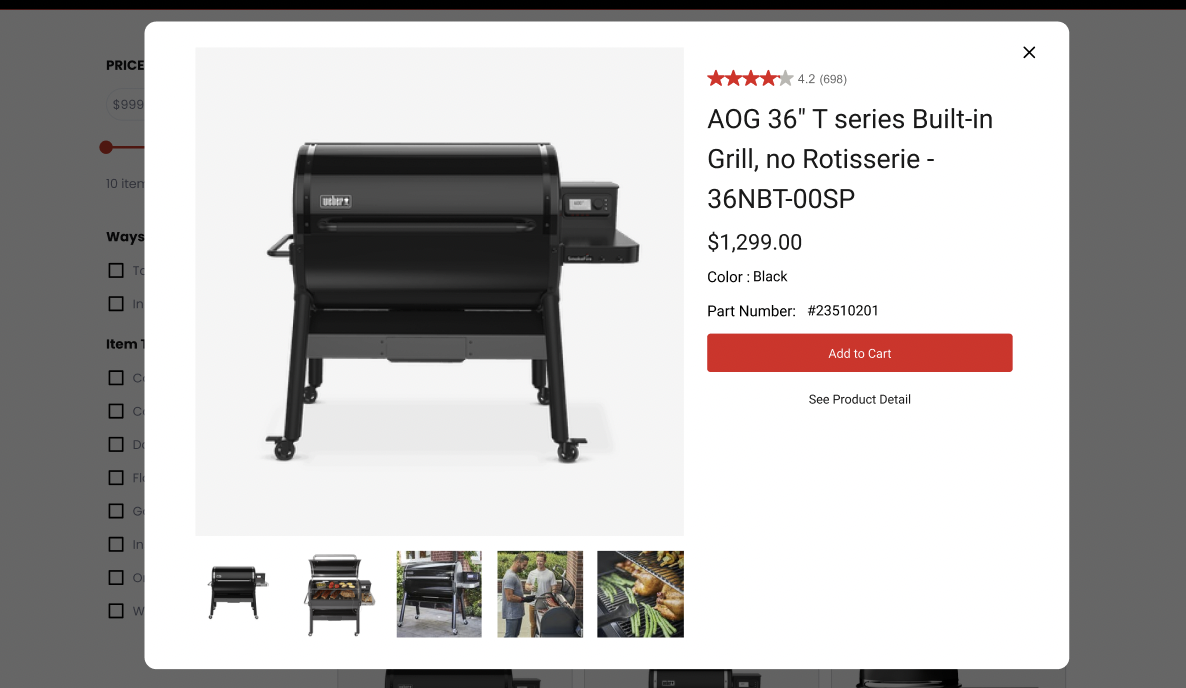Viewport: 1186px width, 688px height.
Task: Open See Product Detail link
Action: click(859, 399)
